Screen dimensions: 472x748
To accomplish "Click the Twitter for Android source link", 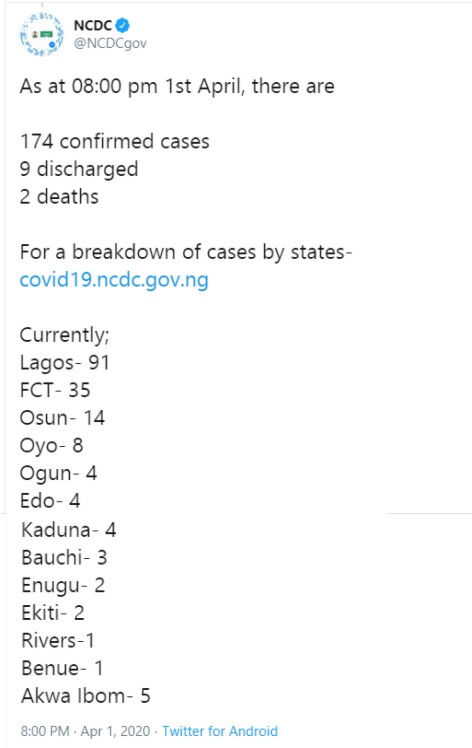I will point(220,731).
